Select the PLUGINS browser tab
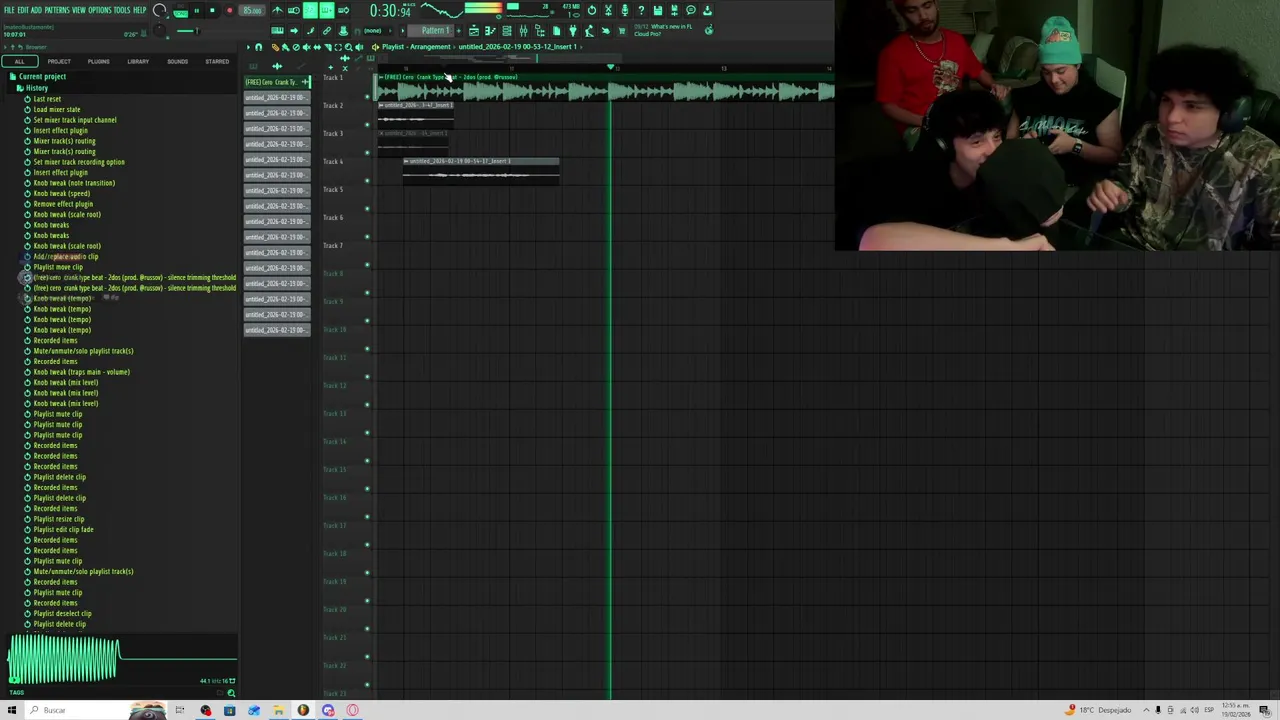Screen dimensions: 1280x720 coord(98,61)
